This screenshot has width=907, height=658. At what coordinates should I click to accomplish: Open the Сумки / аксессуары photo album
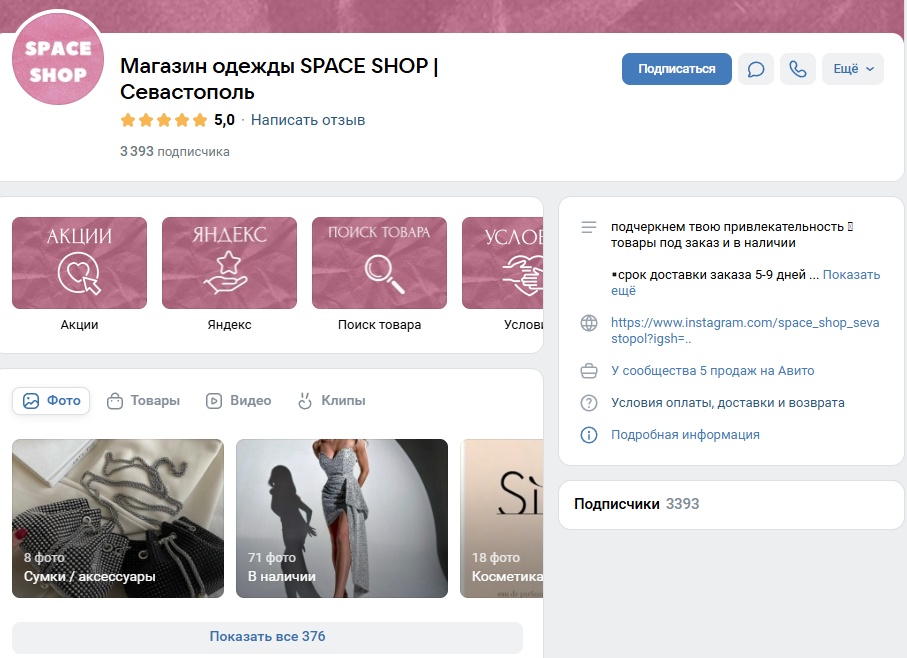117,518
